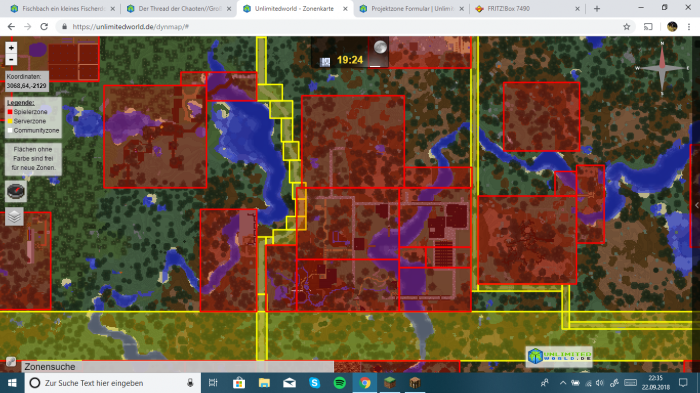Open Skype from the taskbar

pos(314,383)
